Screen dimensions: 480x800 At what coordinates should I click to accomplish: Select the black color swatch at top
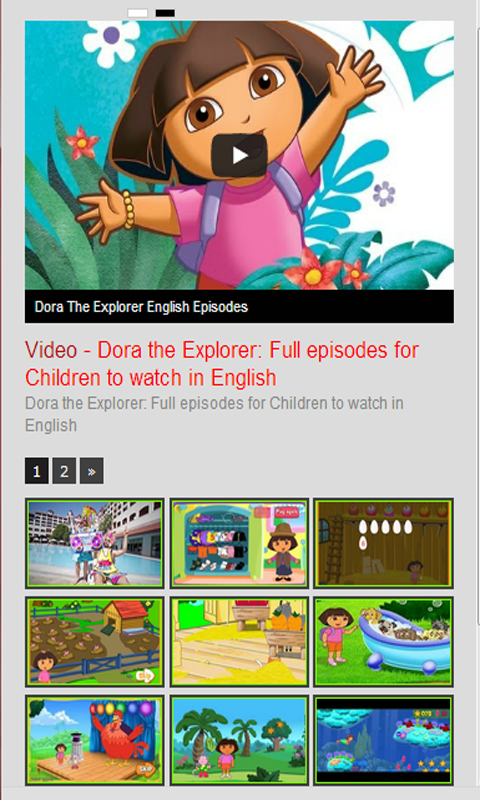(165, 13)
